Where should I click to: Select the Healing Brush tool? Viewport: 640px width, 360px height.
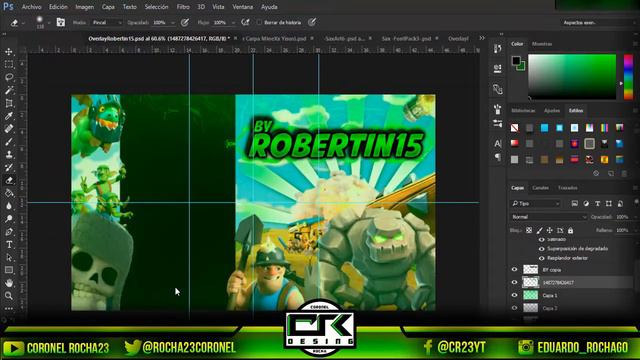click(9, 129)
